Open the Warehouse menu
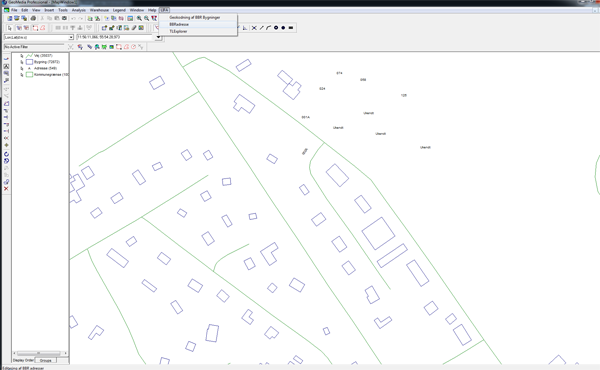Image resolution: width=600 pixels, height=370 pixels. (99, 10)
